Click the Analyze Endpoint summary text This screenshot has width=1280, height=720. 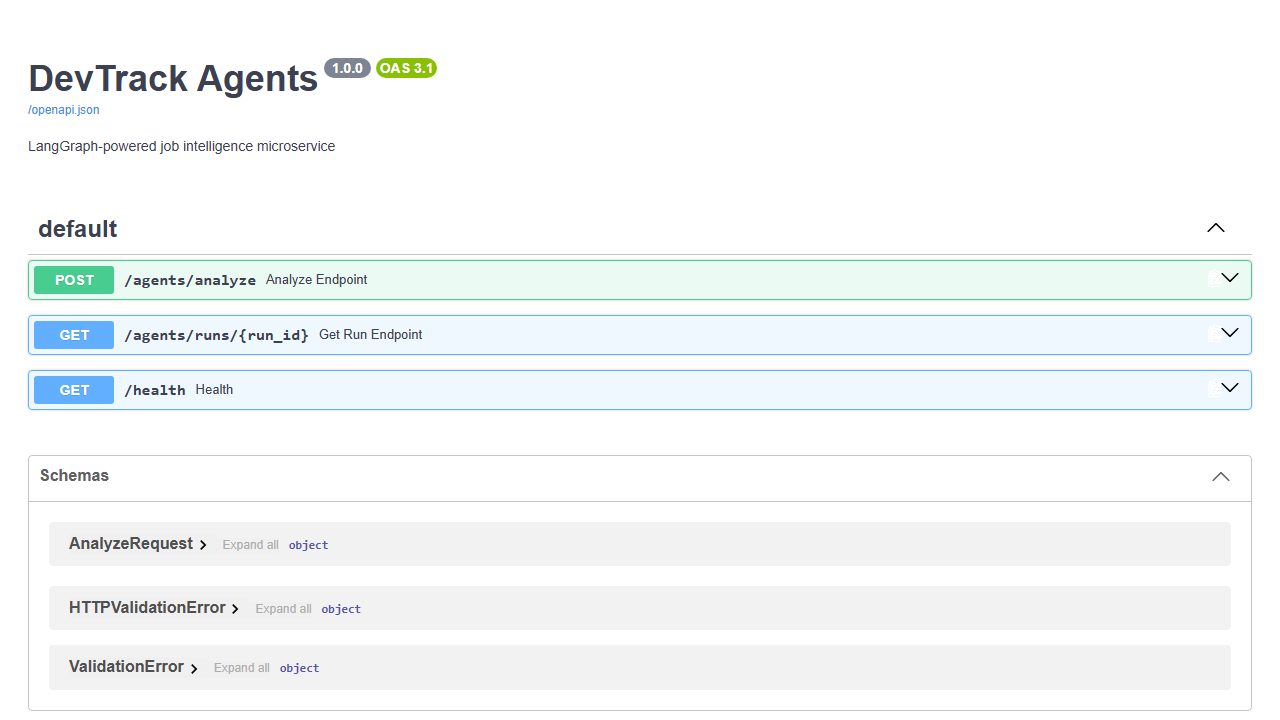pyautogui.click(x=316, y=280)
